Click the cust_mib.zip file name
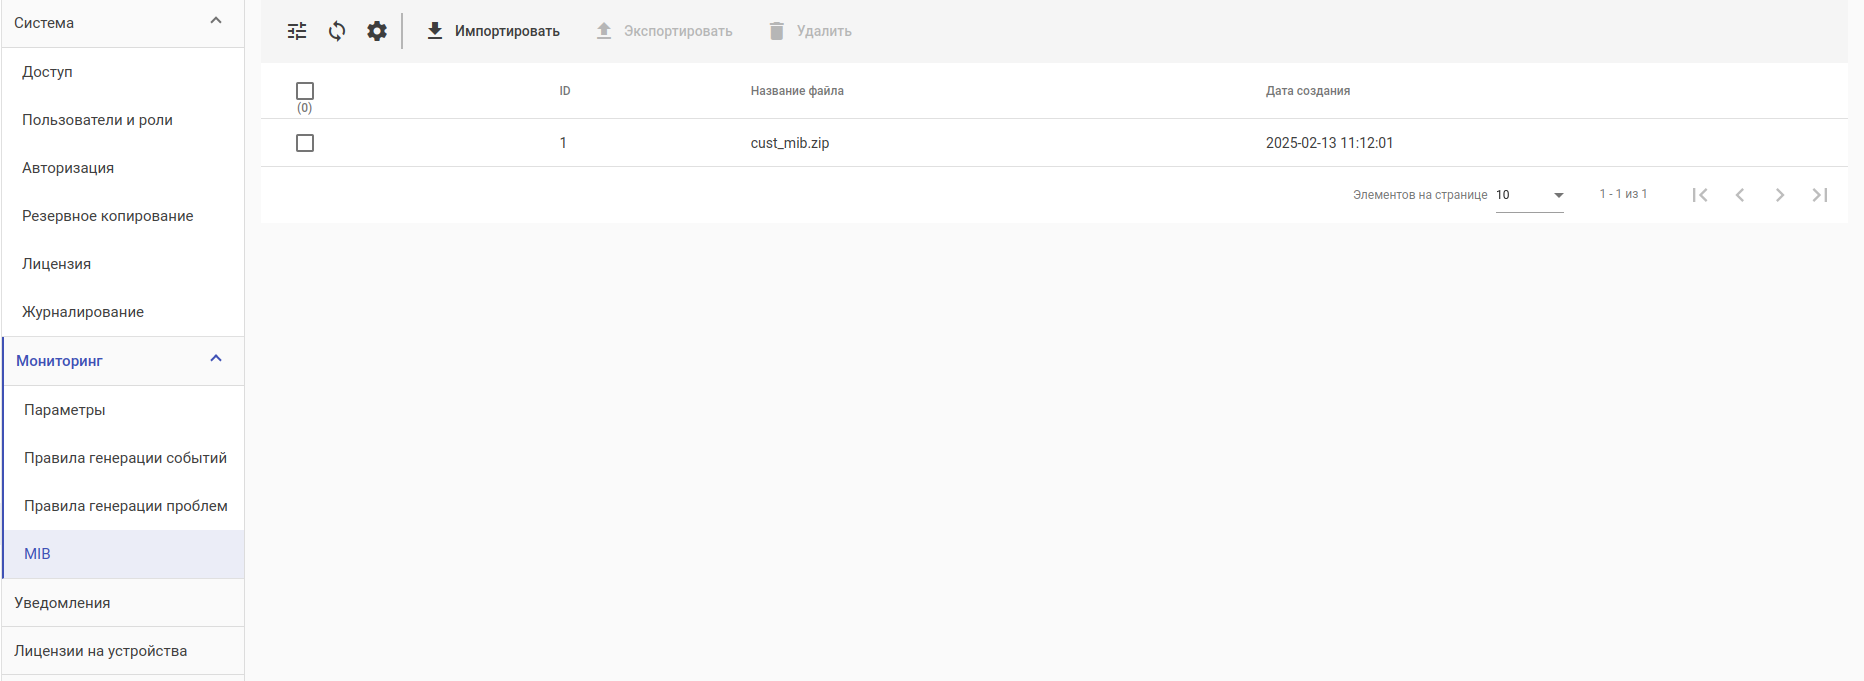 coord(789,143)
